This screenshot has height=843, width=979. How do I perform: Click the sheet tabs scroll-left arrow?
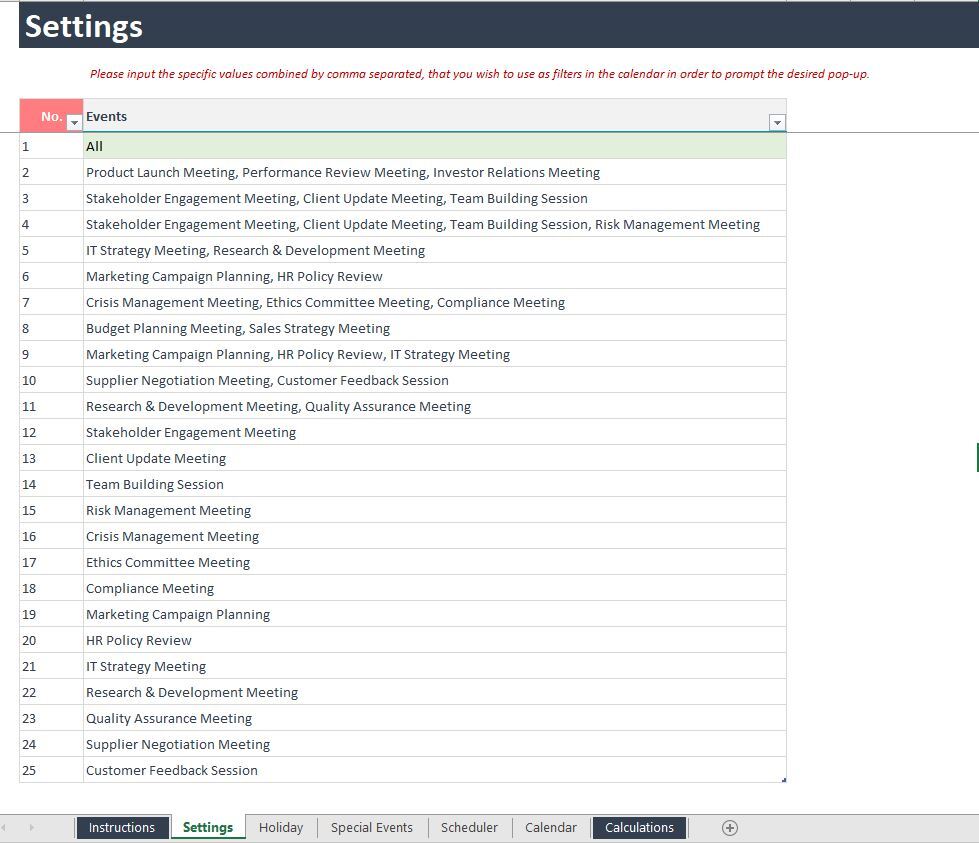(x=4, y=828)
